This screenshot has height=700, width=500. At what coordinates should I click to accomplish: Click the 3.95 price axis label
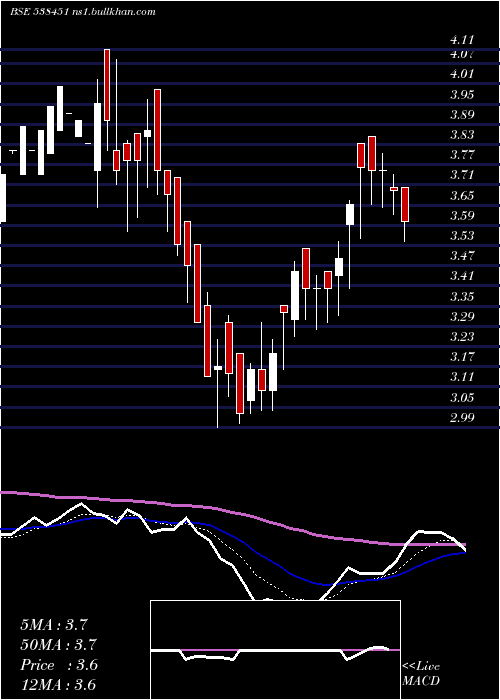pos(462,94)
